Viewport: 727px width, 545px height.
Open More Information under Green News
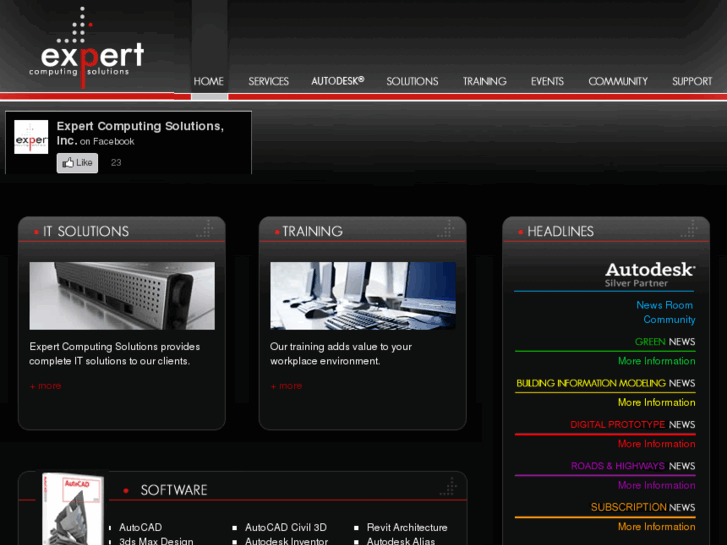click(657, 361)
